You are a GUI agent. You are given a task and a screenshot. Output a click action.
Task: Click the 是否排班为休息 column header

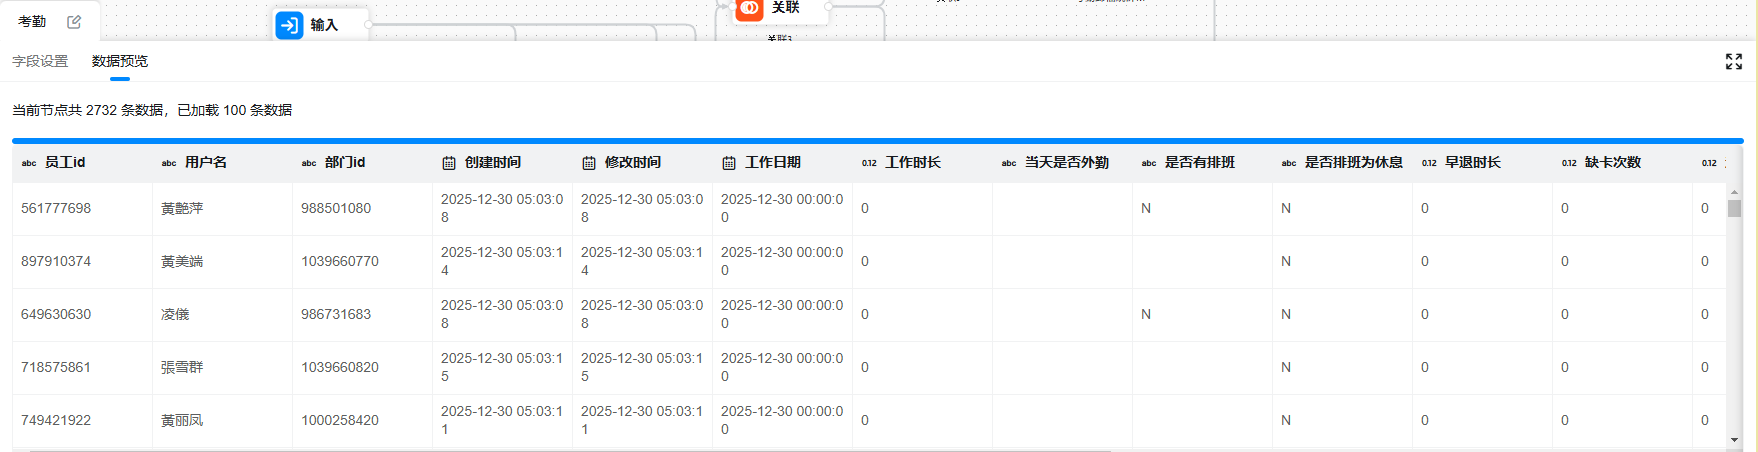click(x=1342, y=162)
